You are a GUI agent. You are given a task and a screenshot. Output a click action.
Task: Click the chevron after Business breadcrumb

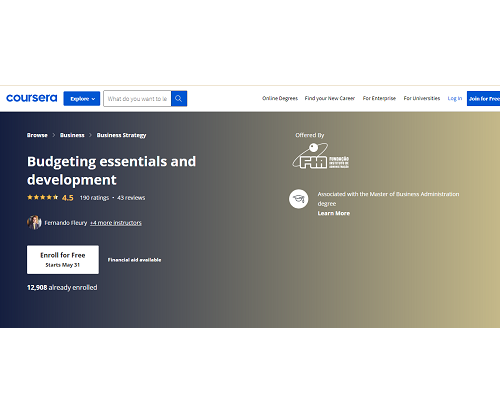pyautogui.click(x=90, y=135)
